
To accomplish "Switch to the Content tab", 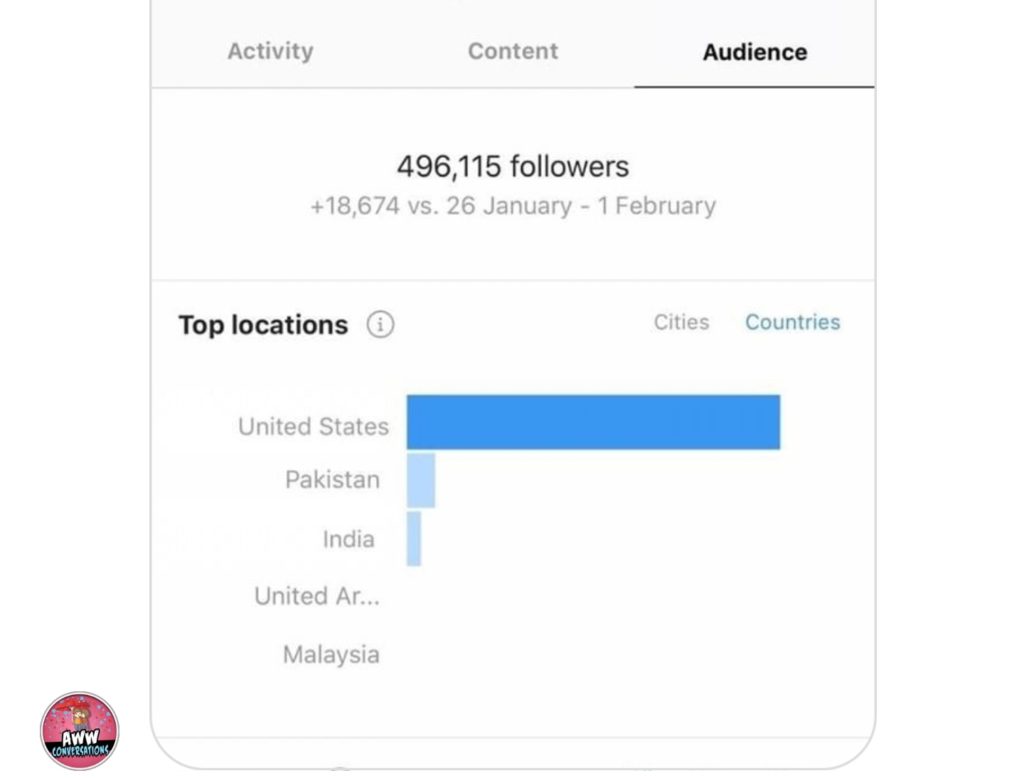I will tap(513, 51).
